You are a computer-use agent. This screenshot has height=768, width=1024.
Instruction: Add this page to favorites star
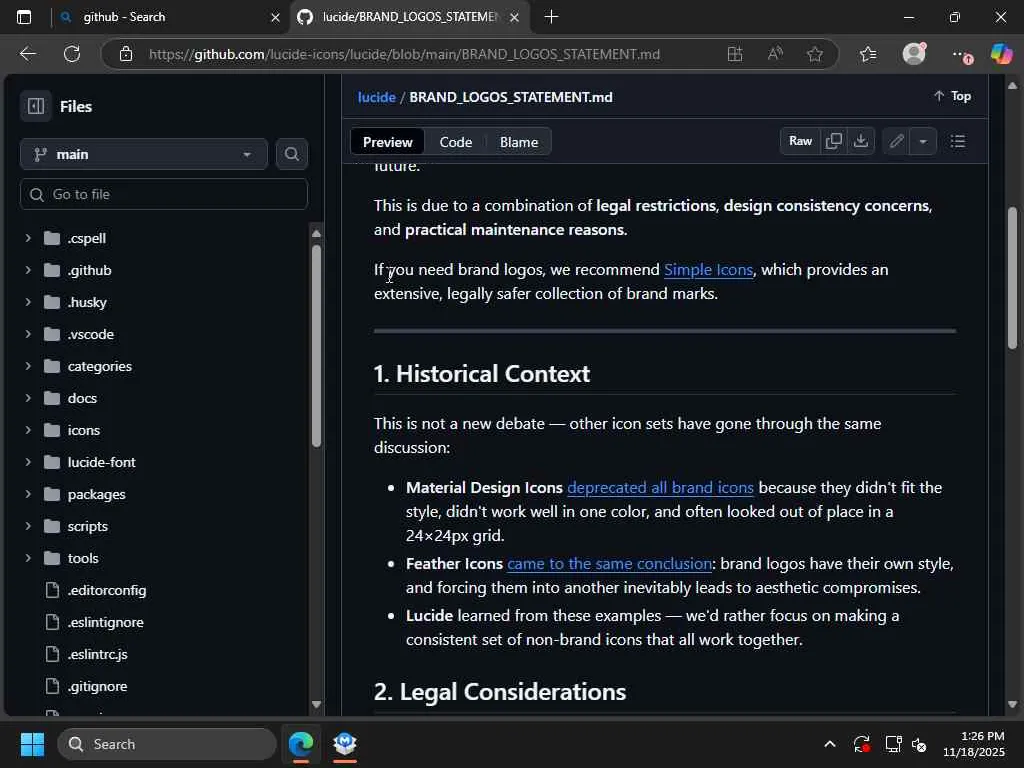click(x=814, y=54)
